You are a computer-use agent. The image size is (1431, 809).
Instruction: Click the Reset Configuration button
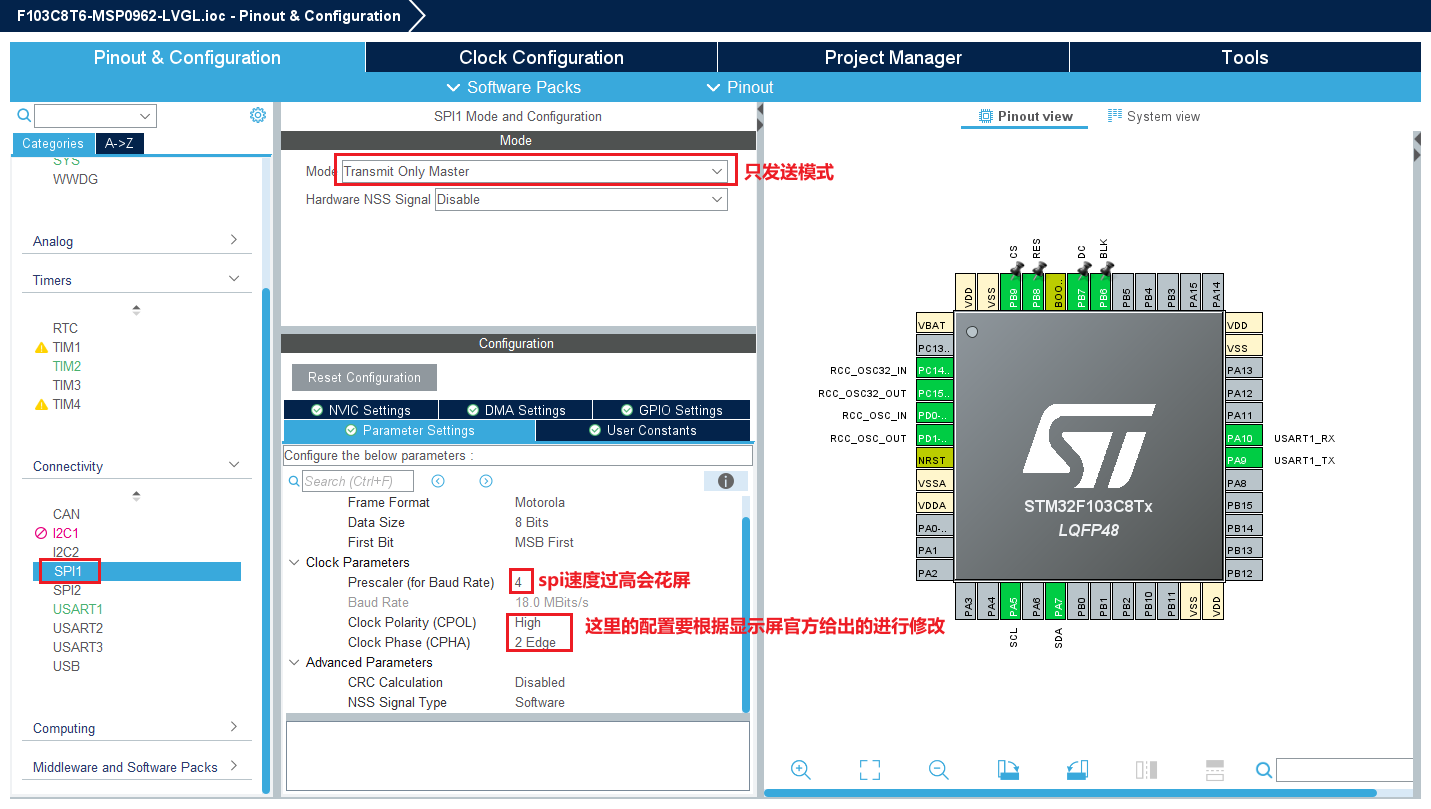pyautogui.click(x=364, y=377)
